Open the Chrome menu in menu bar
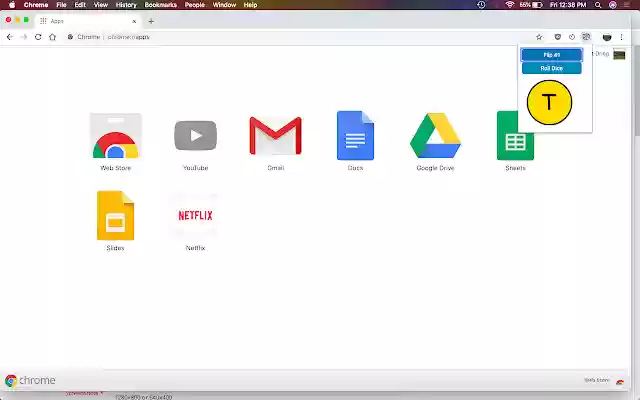Image resolution: width=640 pixels, height=400 pixels. [x=36, y=5]
